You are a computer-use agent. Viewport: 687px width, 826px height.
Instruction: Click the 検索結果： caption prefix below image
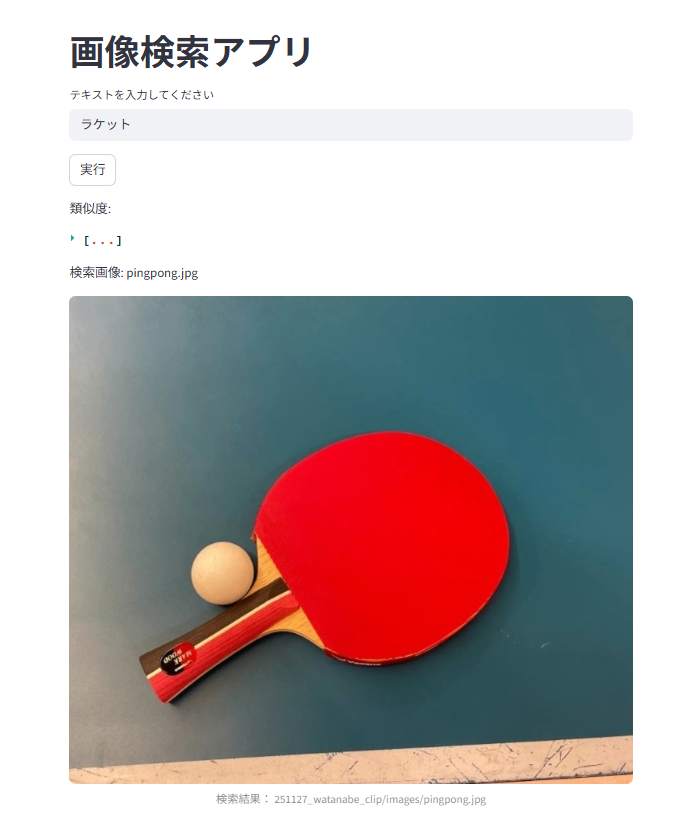(x=243, y=799)
